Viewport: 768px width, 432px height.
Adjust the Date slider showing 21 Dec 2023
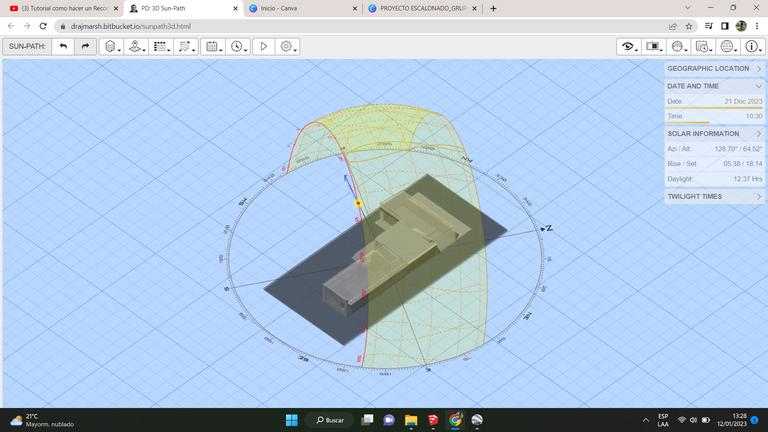[x=714, y=101]
